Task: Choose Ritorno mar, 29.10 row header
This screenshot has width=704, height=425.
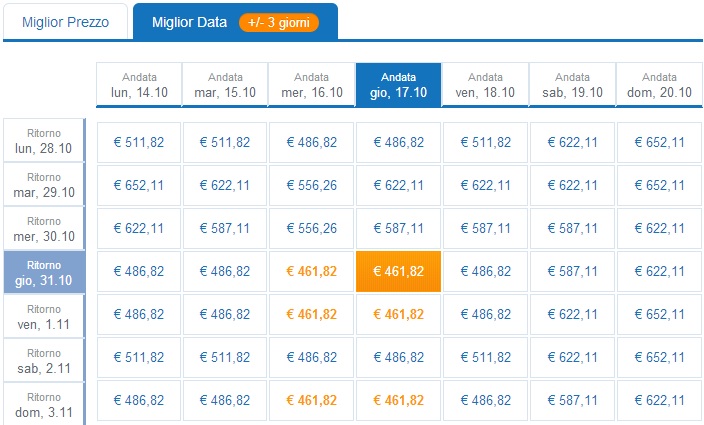Action: (x=44, y=184)
